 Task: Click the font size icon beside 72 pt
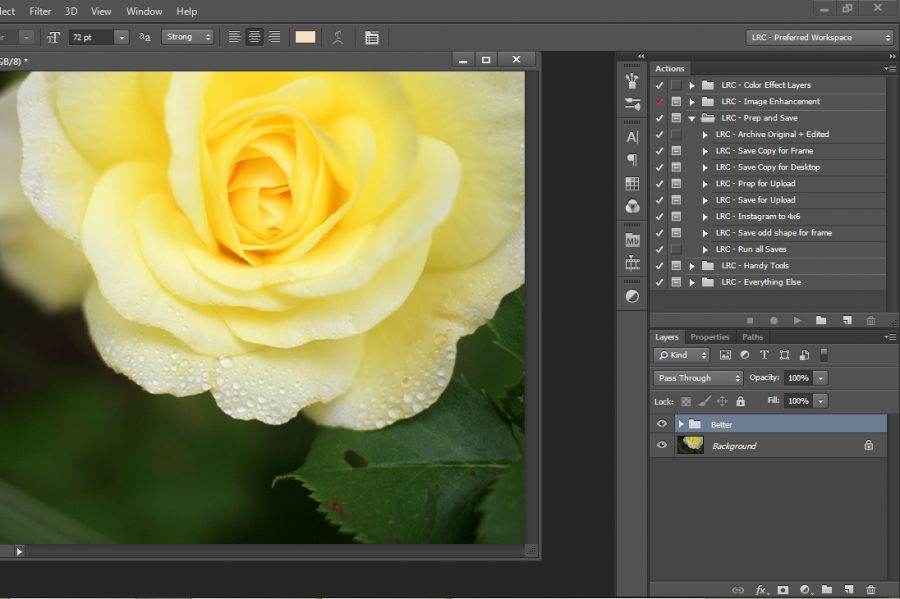[x=53, y=38]
